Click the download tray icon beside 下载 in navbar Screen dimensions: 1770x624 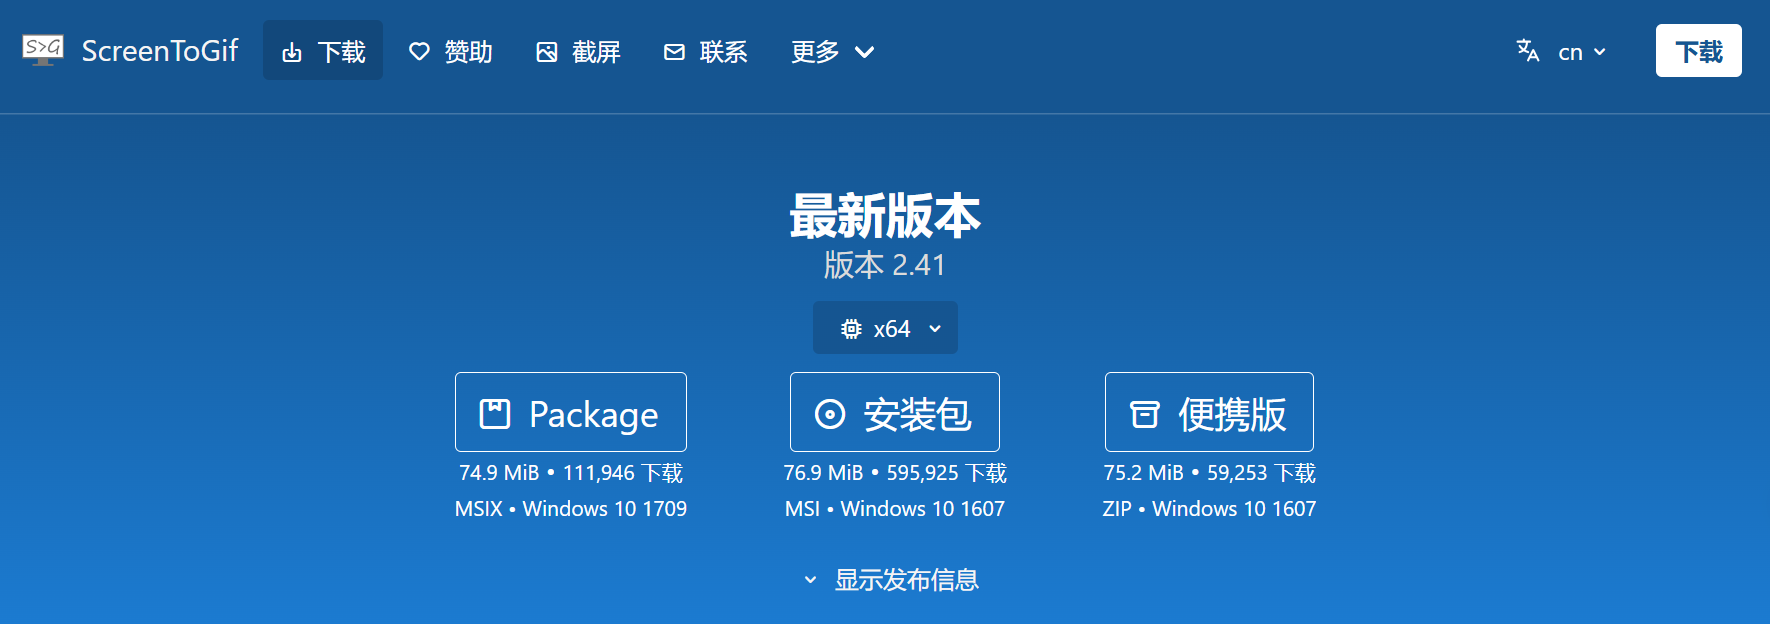click(x=292, y=52)
